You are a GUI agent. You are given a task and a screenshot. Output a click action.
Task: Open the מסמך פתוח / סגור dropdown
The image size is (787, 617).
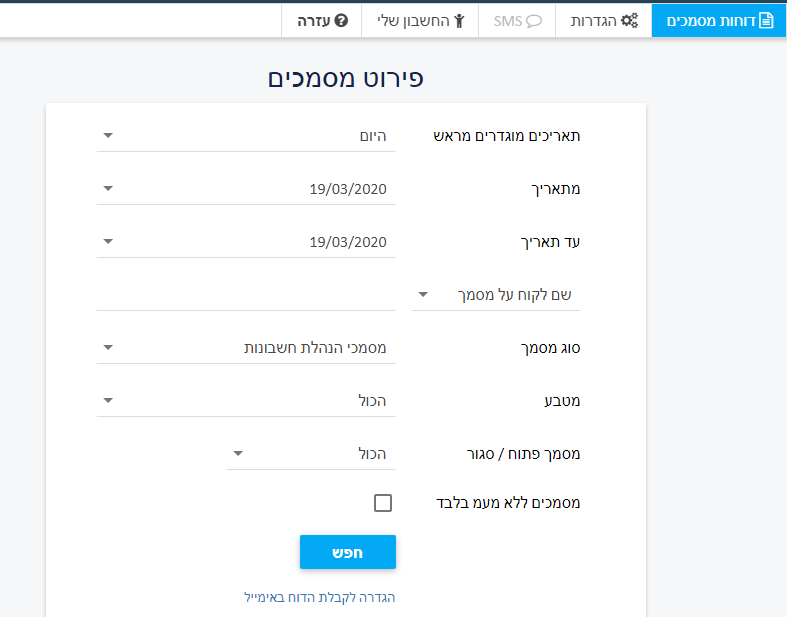311,454
